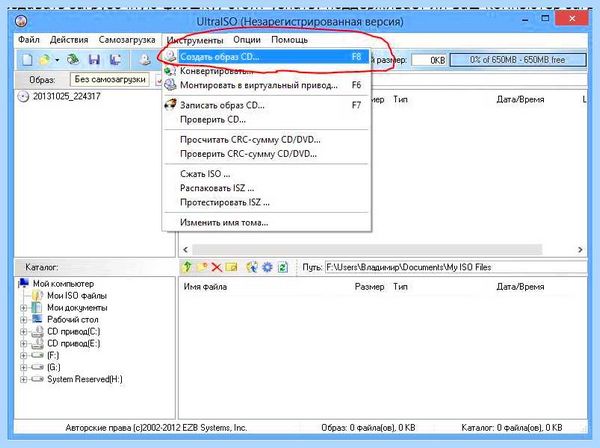The height and width of the screenshot is (448, 600).
Task: Click the Open file folder toolbar icon
Action: 45,60
